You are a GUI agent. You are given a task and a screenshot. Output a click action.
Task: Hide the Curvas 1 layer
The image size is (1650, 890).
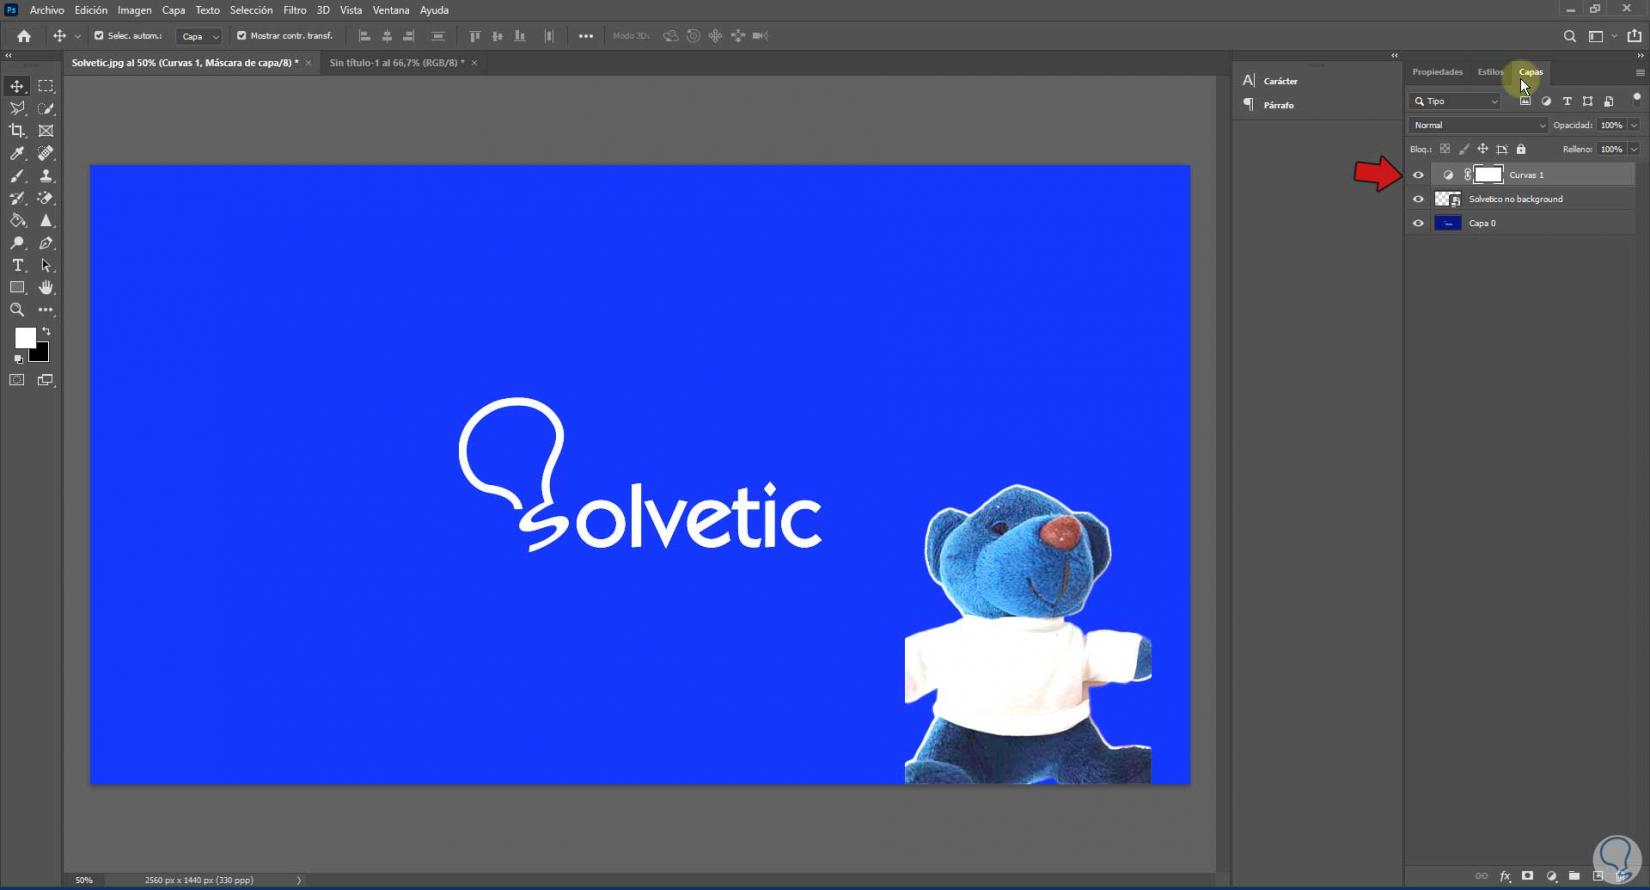pos(1418,175)
